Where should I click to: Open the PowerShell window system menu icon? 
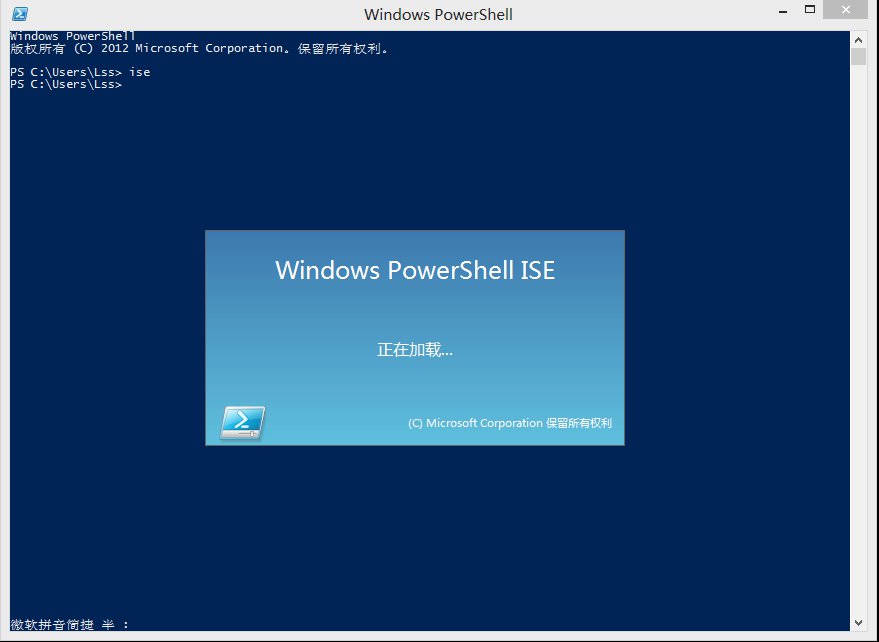pos(20,13)
